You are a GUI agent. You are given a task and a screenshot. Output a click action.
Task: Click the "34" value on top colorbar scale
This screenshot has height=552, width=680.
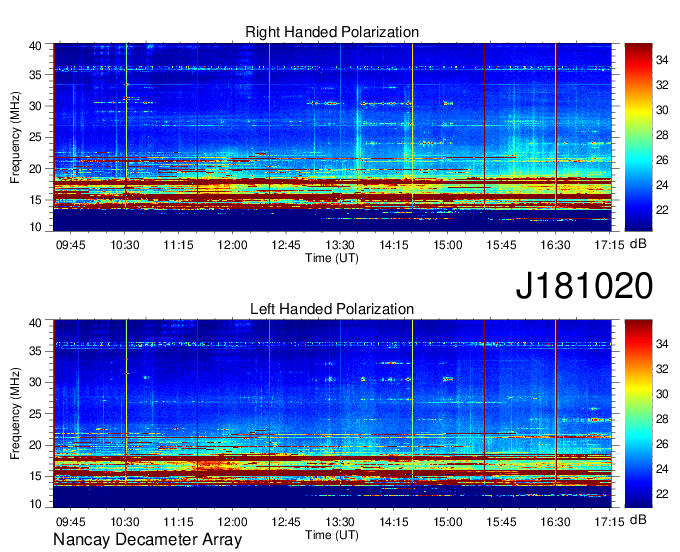(x=662, y=60)
